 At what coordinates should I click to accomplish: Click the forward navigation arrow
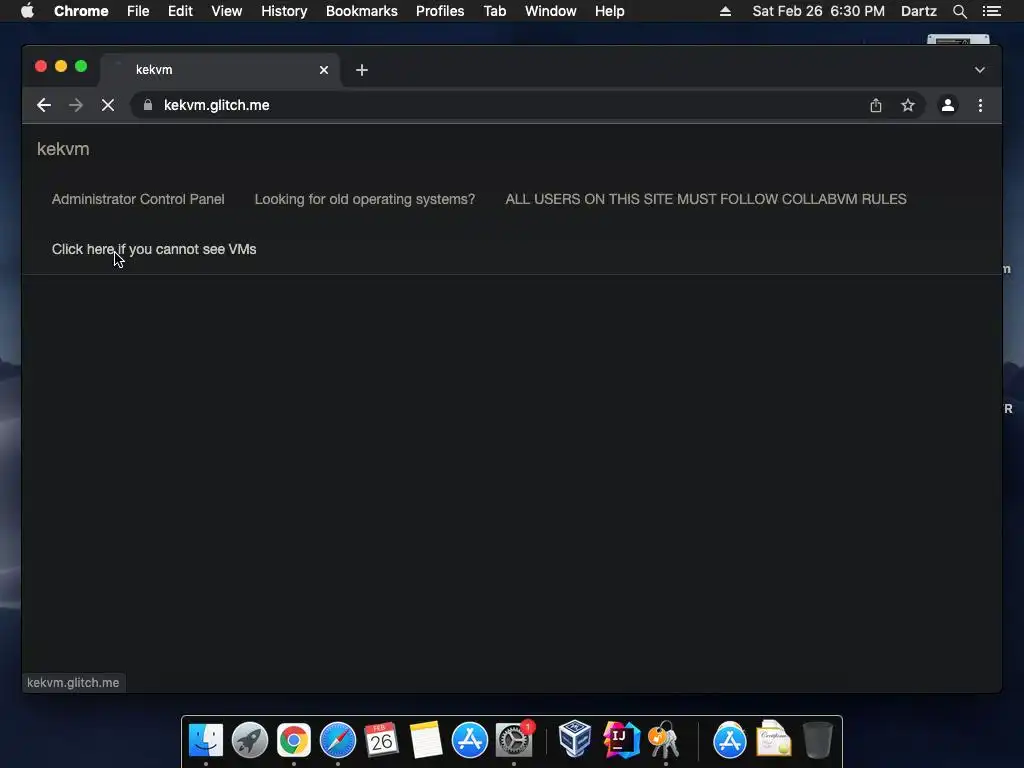click(x=76, y=105)
